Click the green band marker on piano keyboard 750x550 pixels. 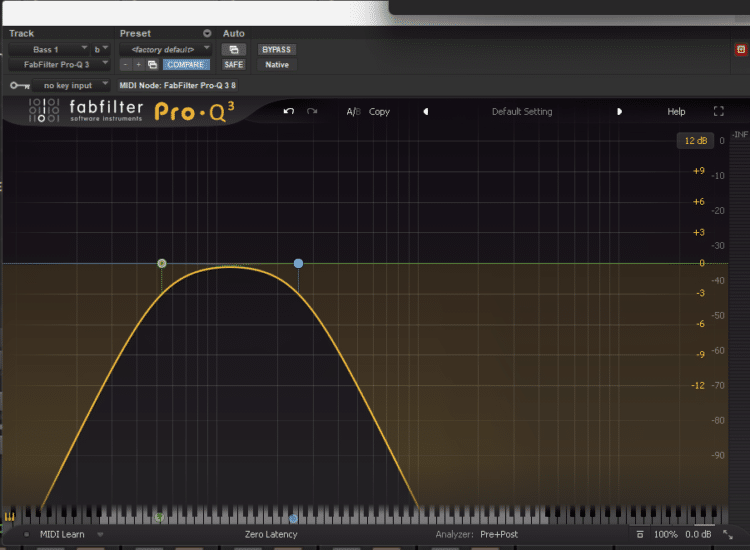pyautogui.click(x=159, y=517)
